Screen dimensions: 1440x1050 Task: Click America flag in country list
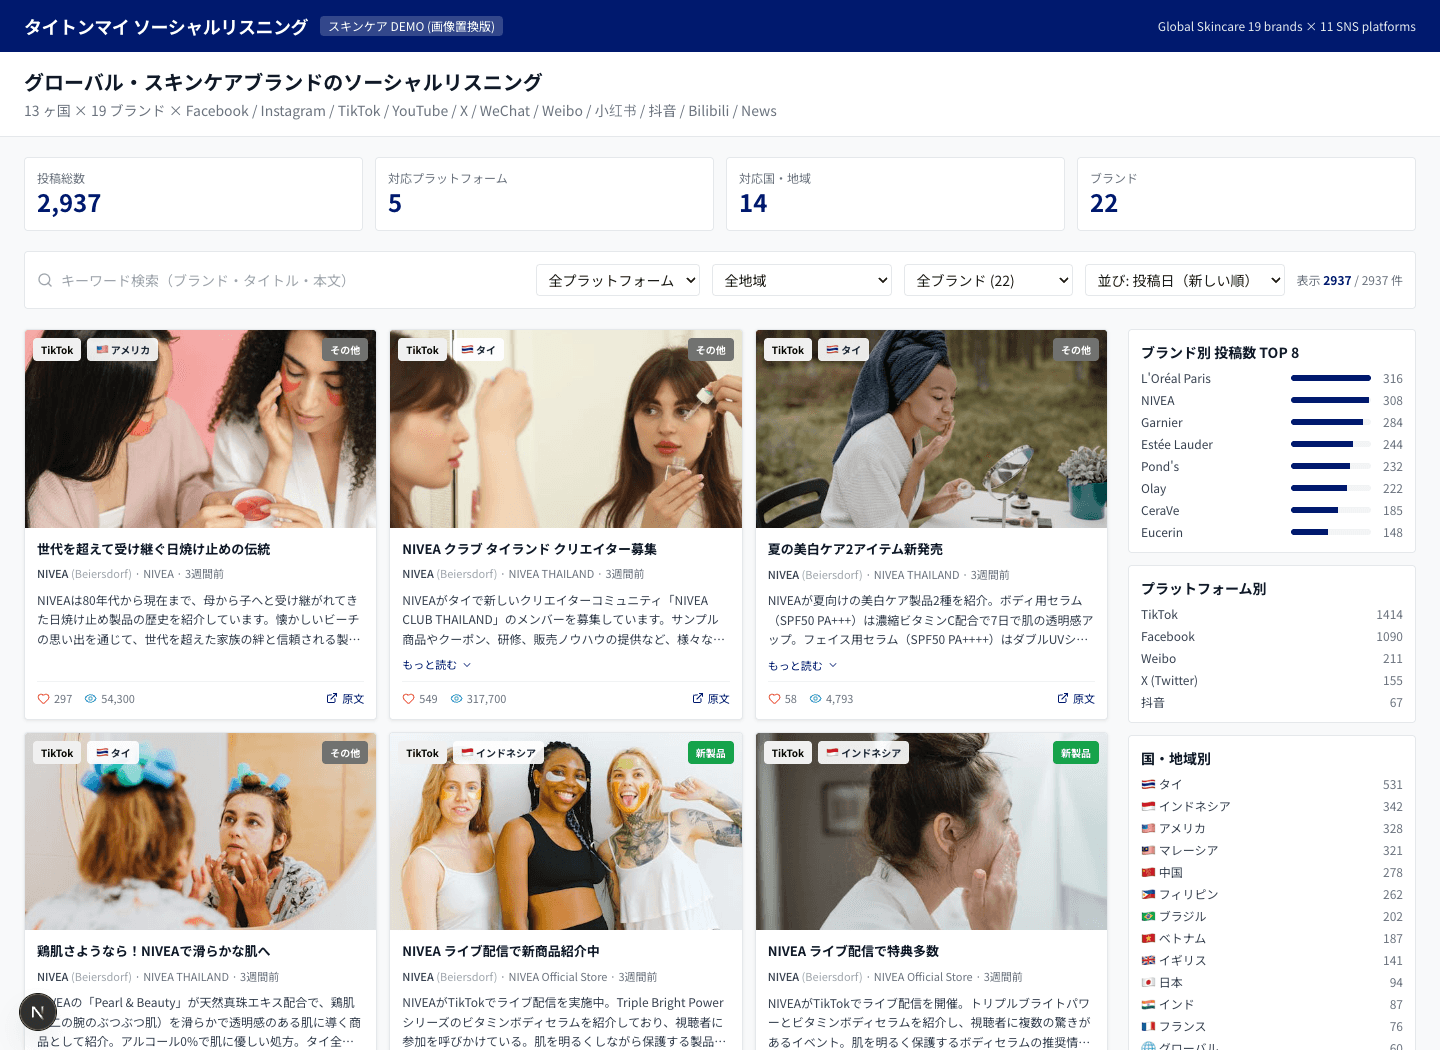tap(1148, 829)
